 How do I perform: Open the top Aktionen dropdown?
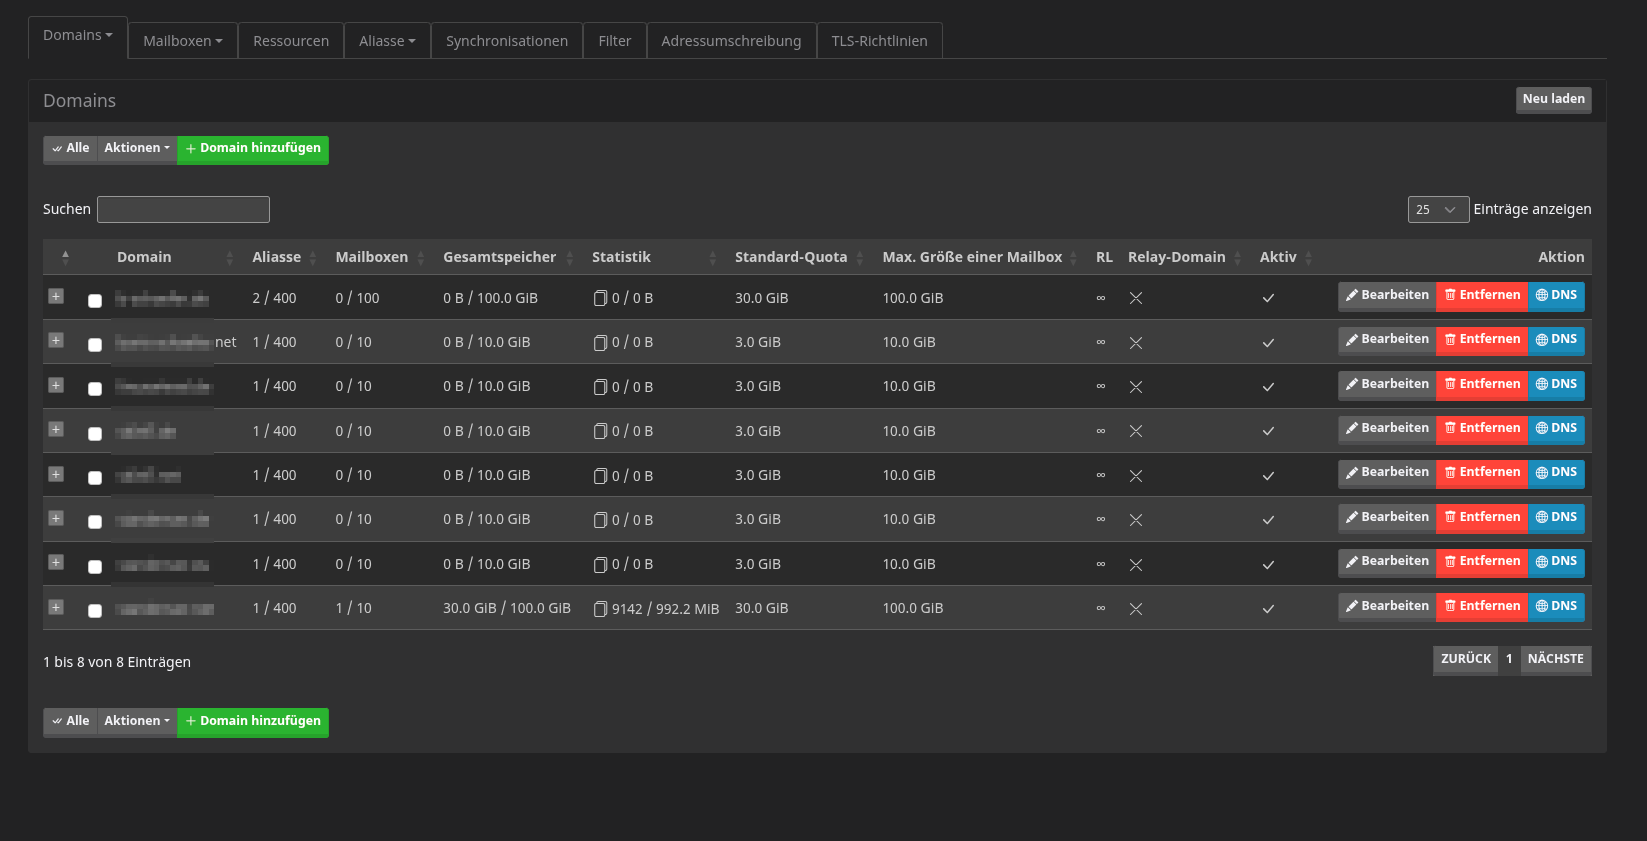[137, 149]
